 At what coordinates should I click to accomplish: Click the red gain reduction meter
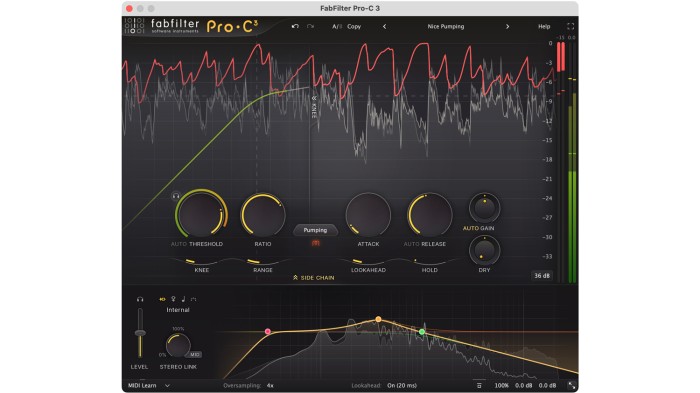pyautogui.click(x=561, y=57)
